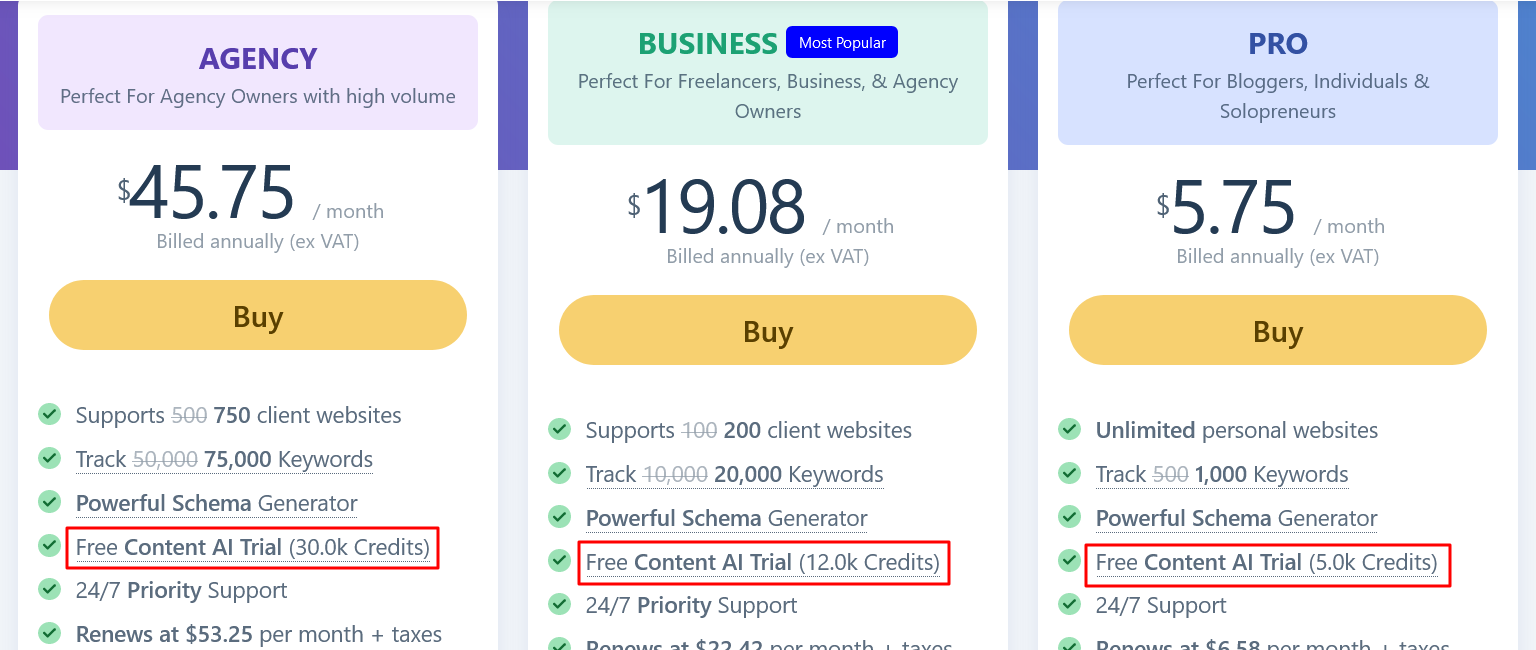Click check icon next to 12.0k Credits trial
1536x650 pixels.
point(559,561)
